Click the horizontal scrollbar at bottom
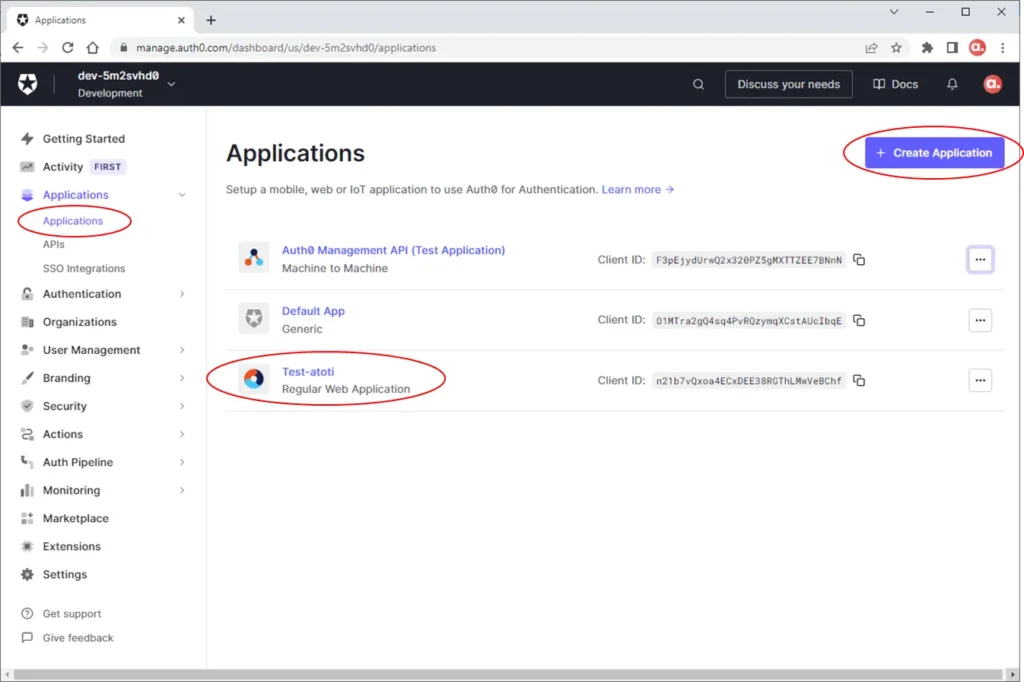The width and height of the screenshot is (1024, 682). pyautogui.click(x=507, y=675)
